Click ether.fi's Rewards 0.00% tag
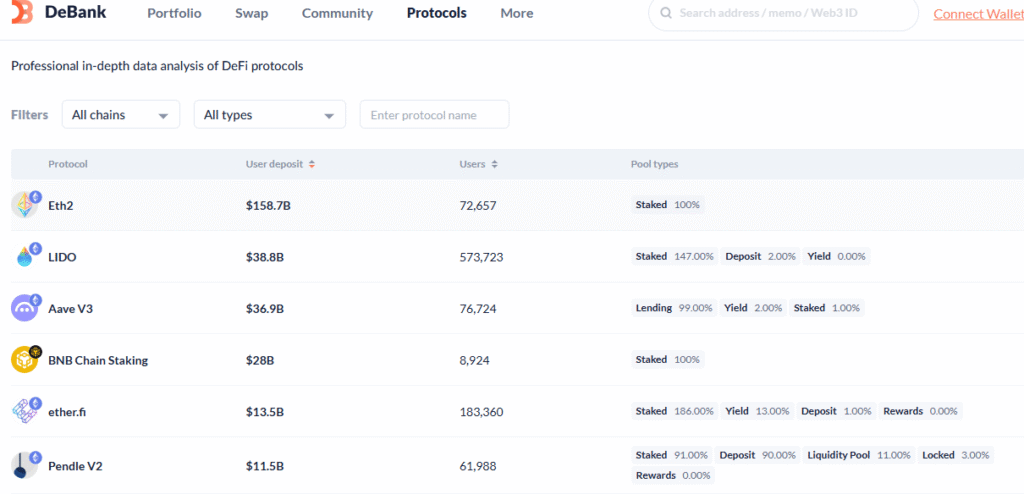This screenshot has height=494, width=1024. tap(921, 411)
